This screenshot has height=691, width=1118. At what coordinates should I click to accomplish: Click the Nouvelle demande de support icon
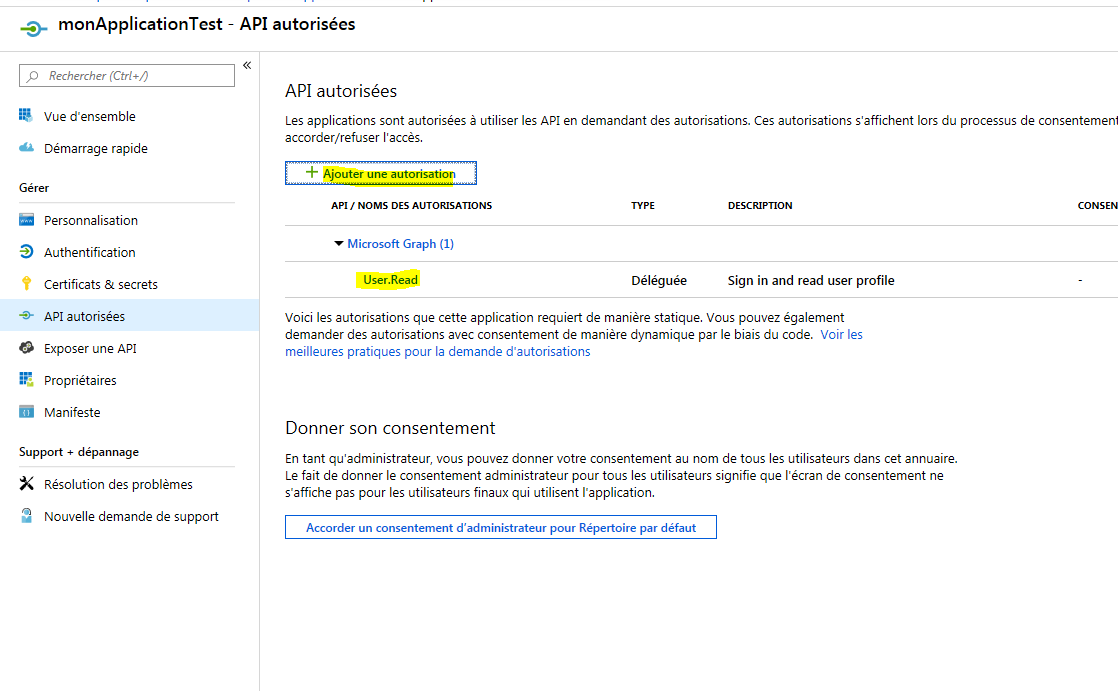pos(26,516)
